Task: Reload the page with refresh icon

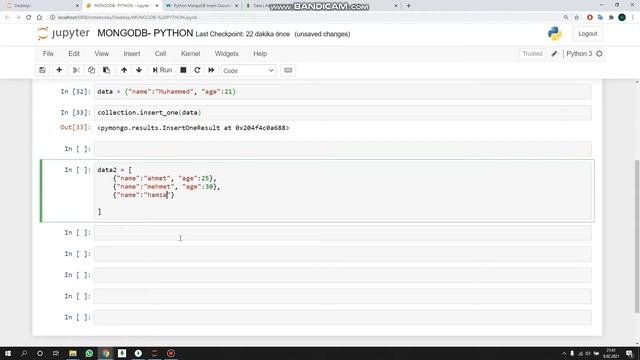Action: pos(29,17)
